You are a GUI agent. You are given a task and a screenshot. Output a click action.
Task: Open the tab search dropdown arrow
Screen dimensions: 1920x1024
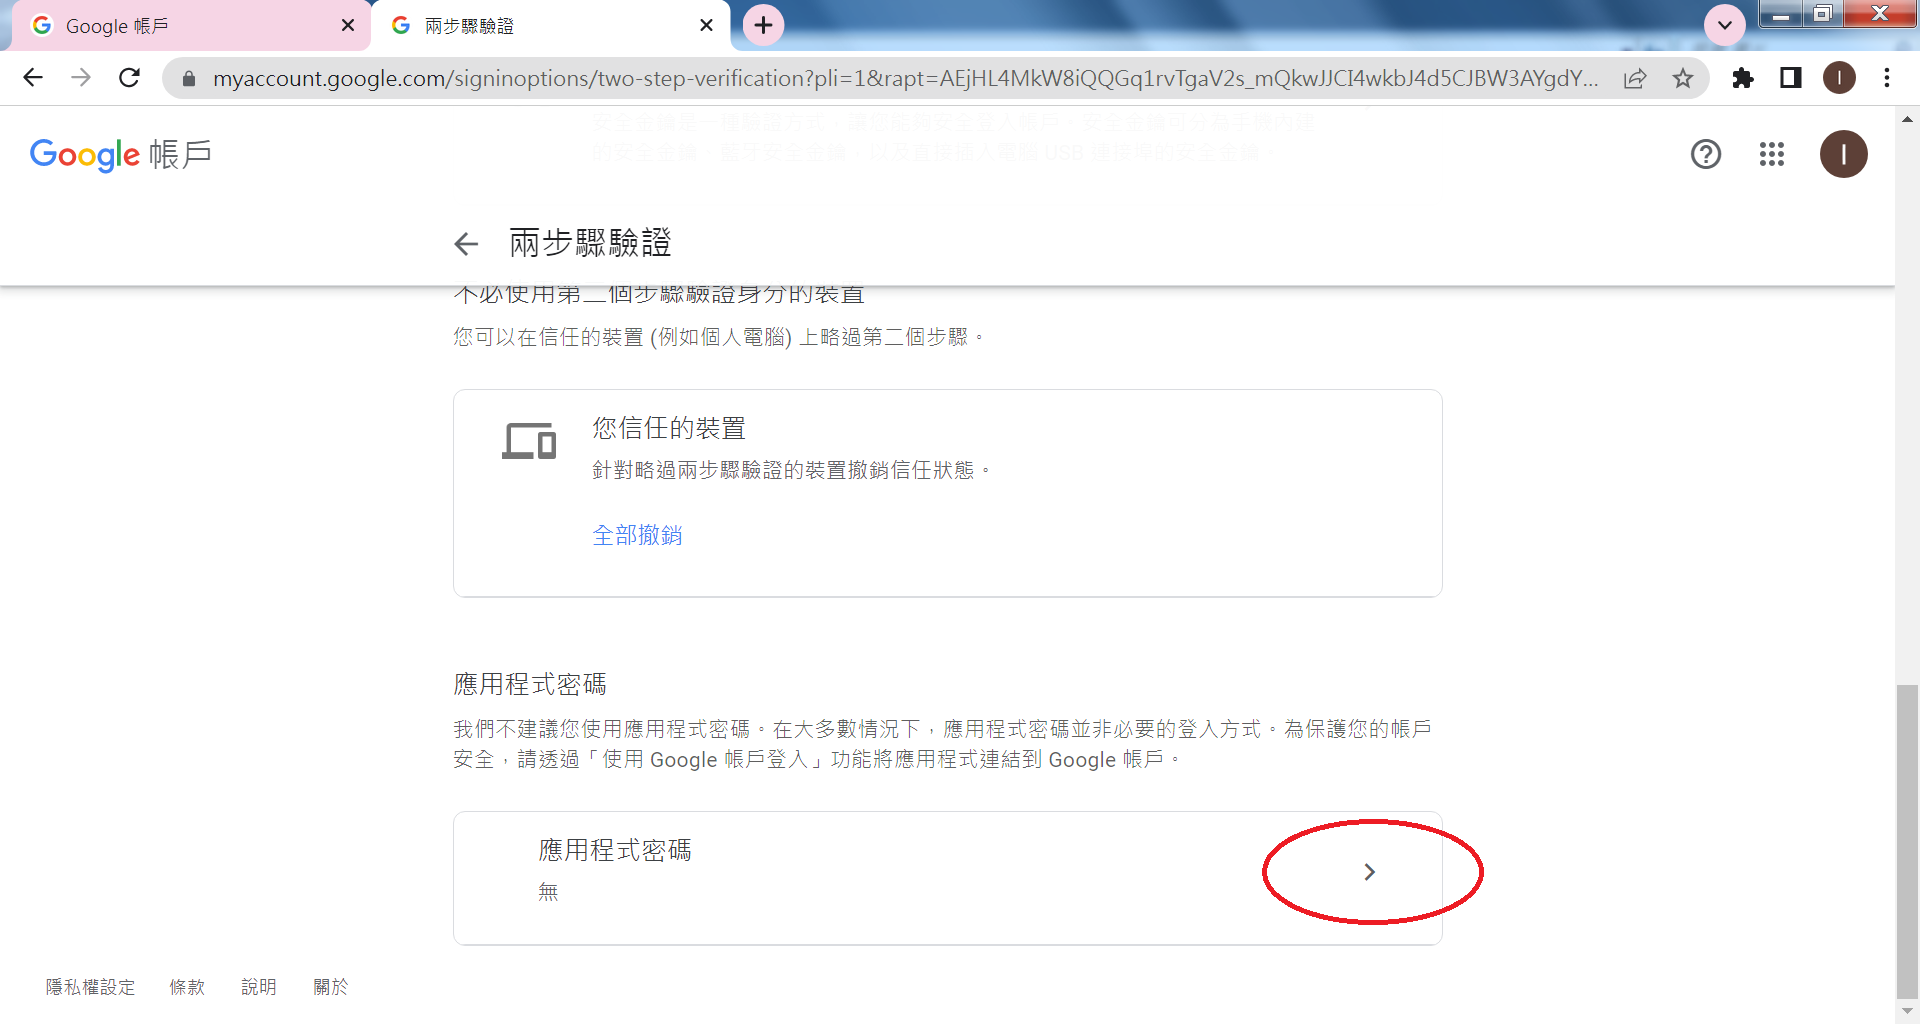[1725, 25]
